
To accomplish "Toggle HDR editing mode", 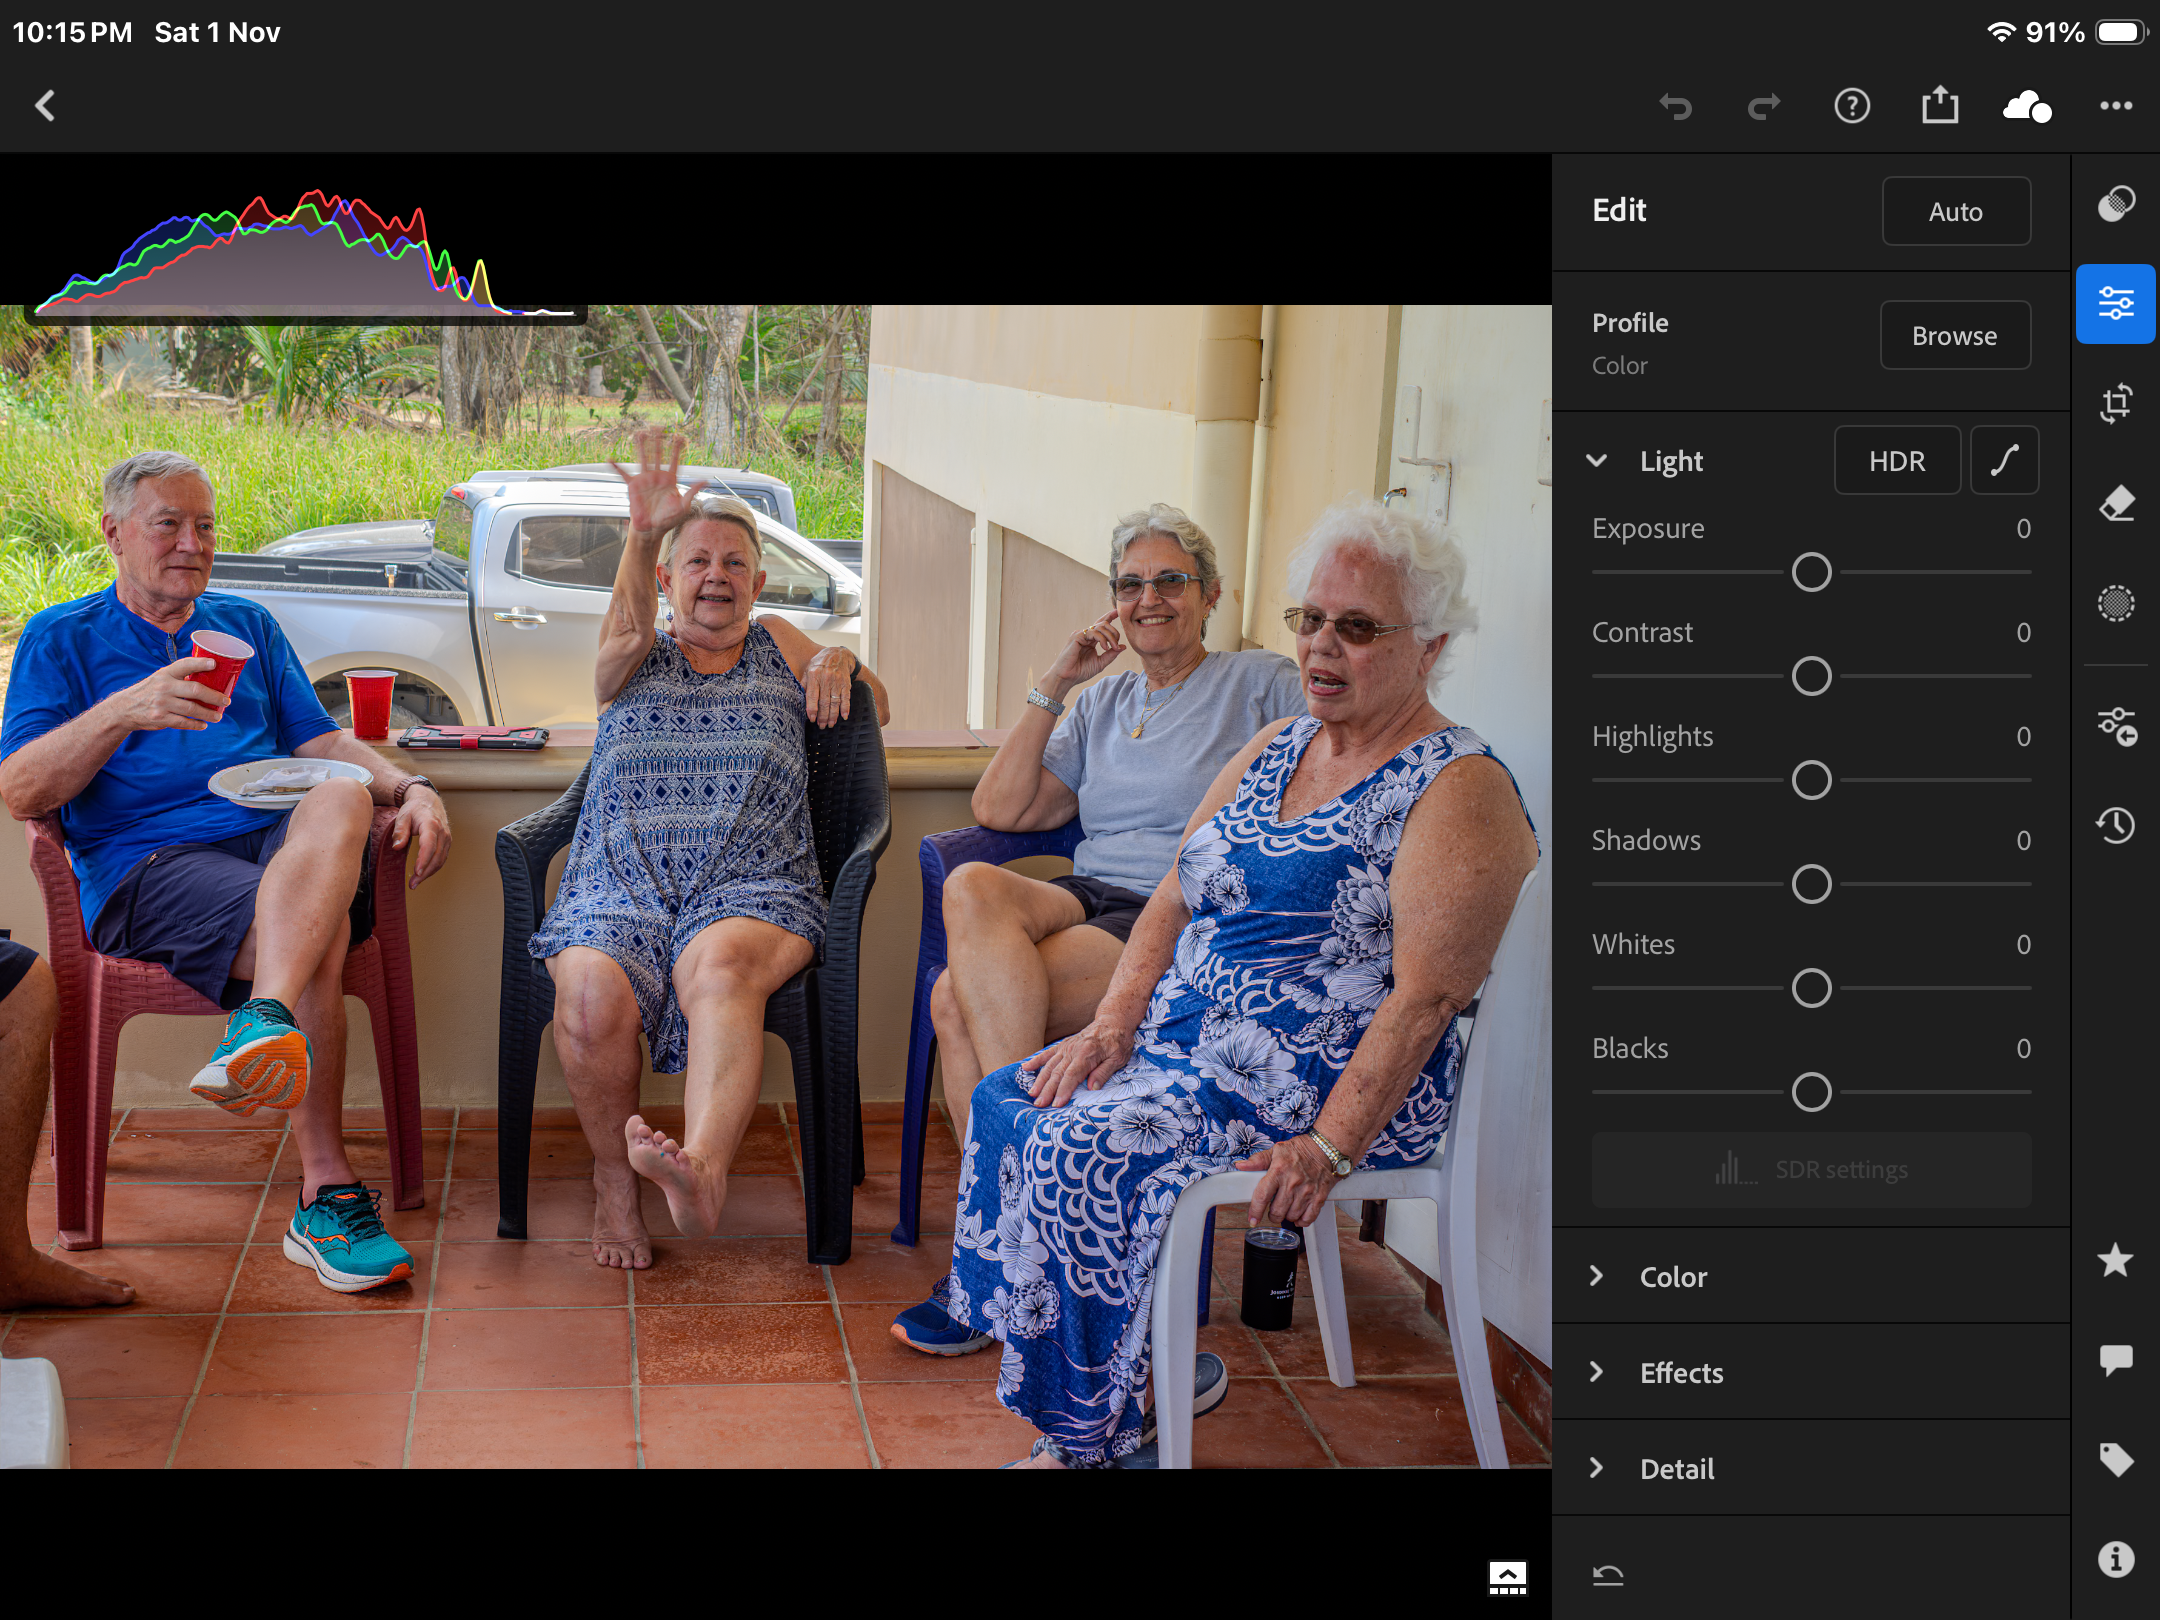I will (x=1896, y=461).
